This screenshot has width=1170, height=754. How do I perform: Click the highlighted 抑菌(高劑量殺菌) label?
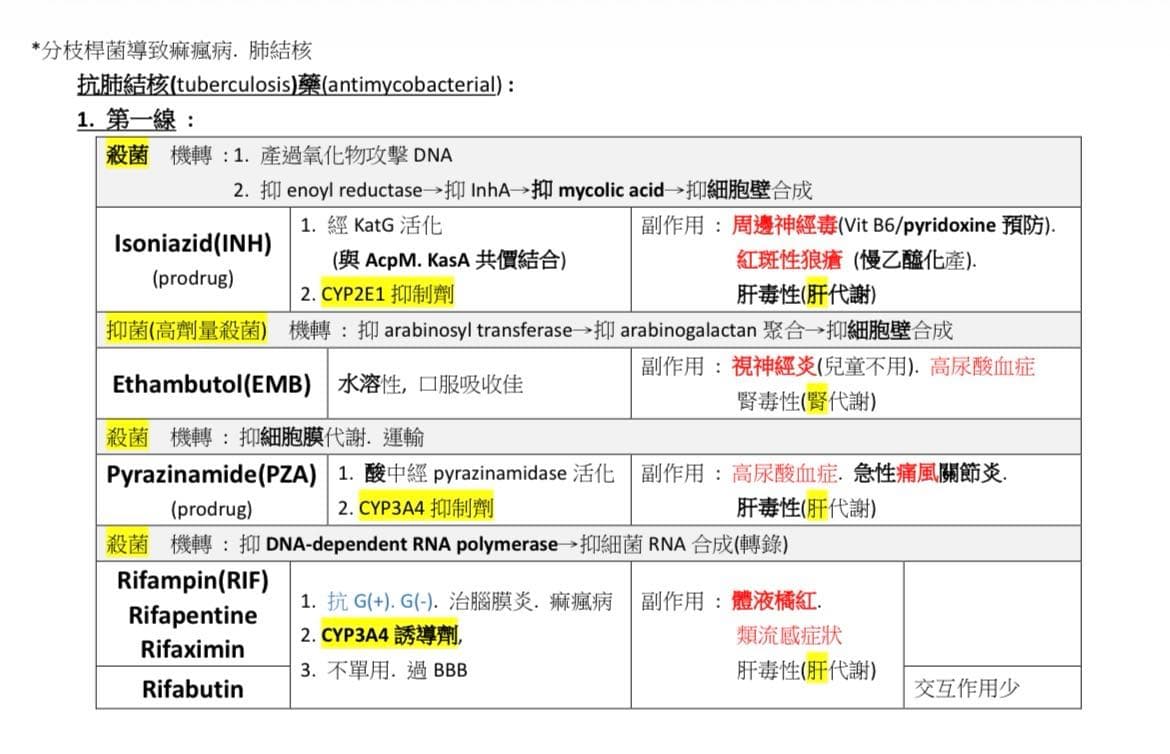[187, 330]
